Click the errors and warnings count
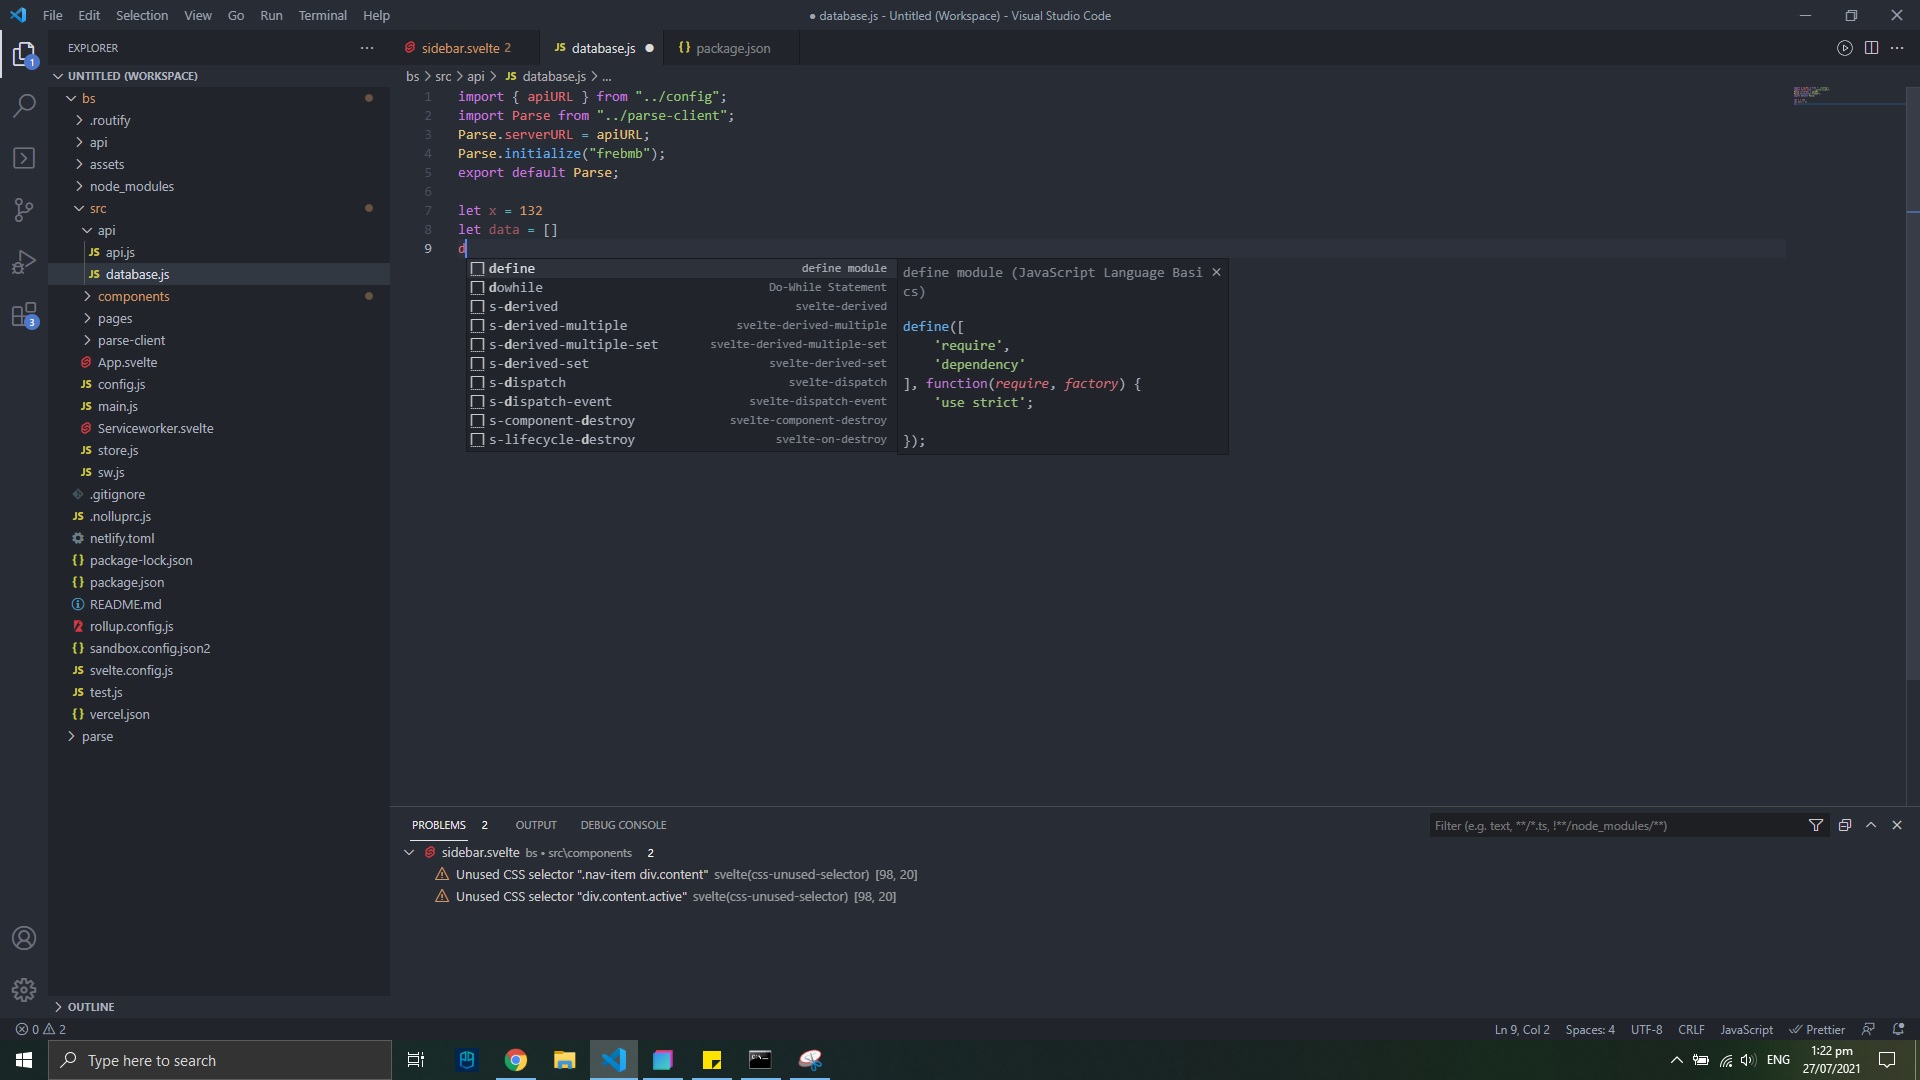The width and height of the screenshot is (1920, 1080). pyautogui.click(x=42, y=1029)
